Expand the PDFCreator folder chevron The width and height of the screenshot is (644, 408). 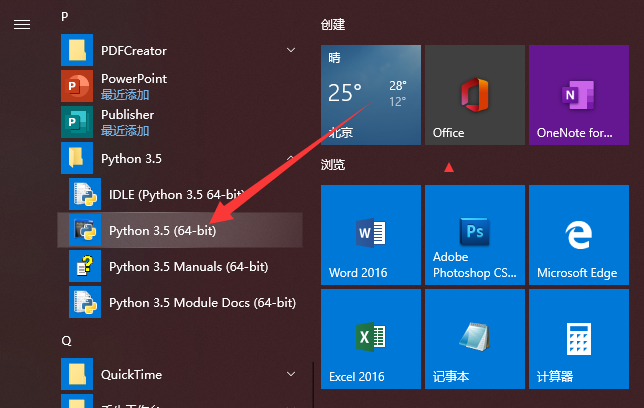click(x=291, y=50)
